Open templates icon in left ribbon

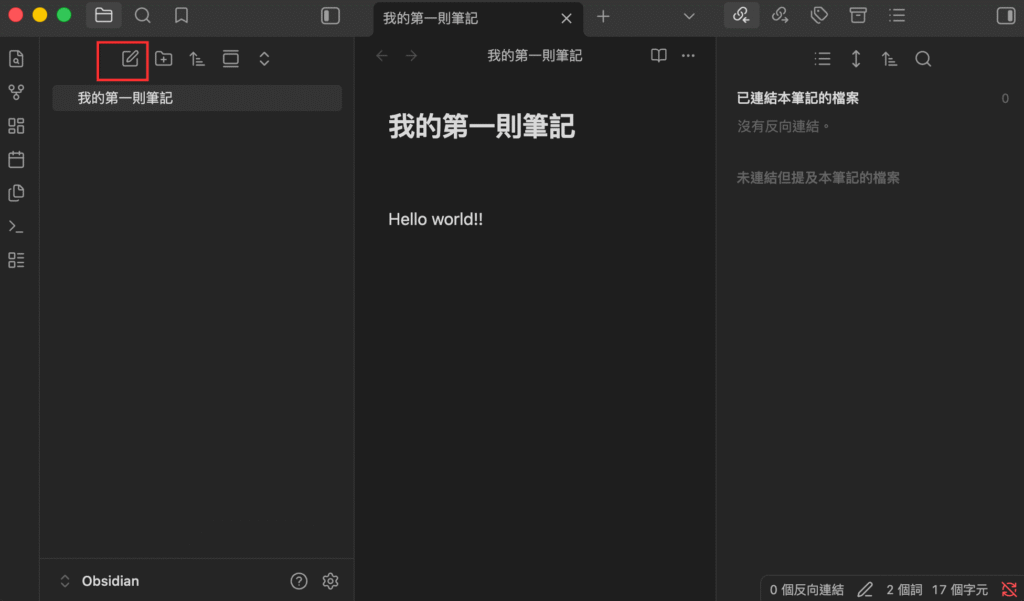tap(16, 193)
